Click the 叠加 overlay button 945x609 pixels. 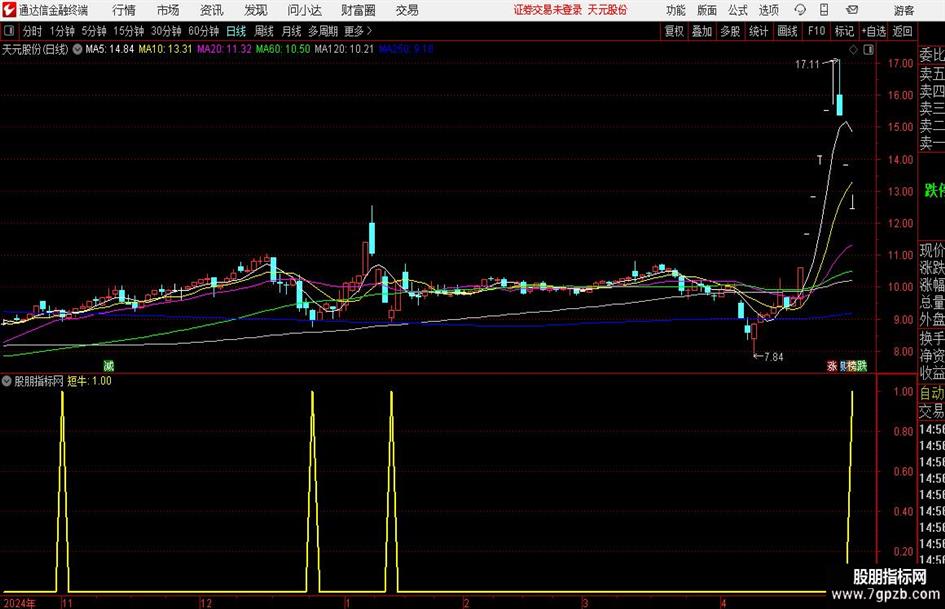[702, 31]
